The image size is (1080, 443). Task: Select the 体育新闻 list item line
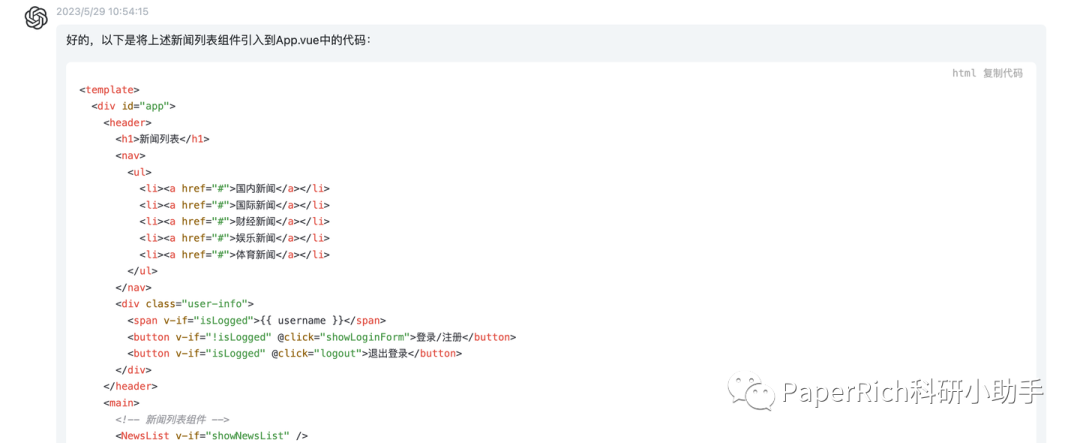pos(234,255)
